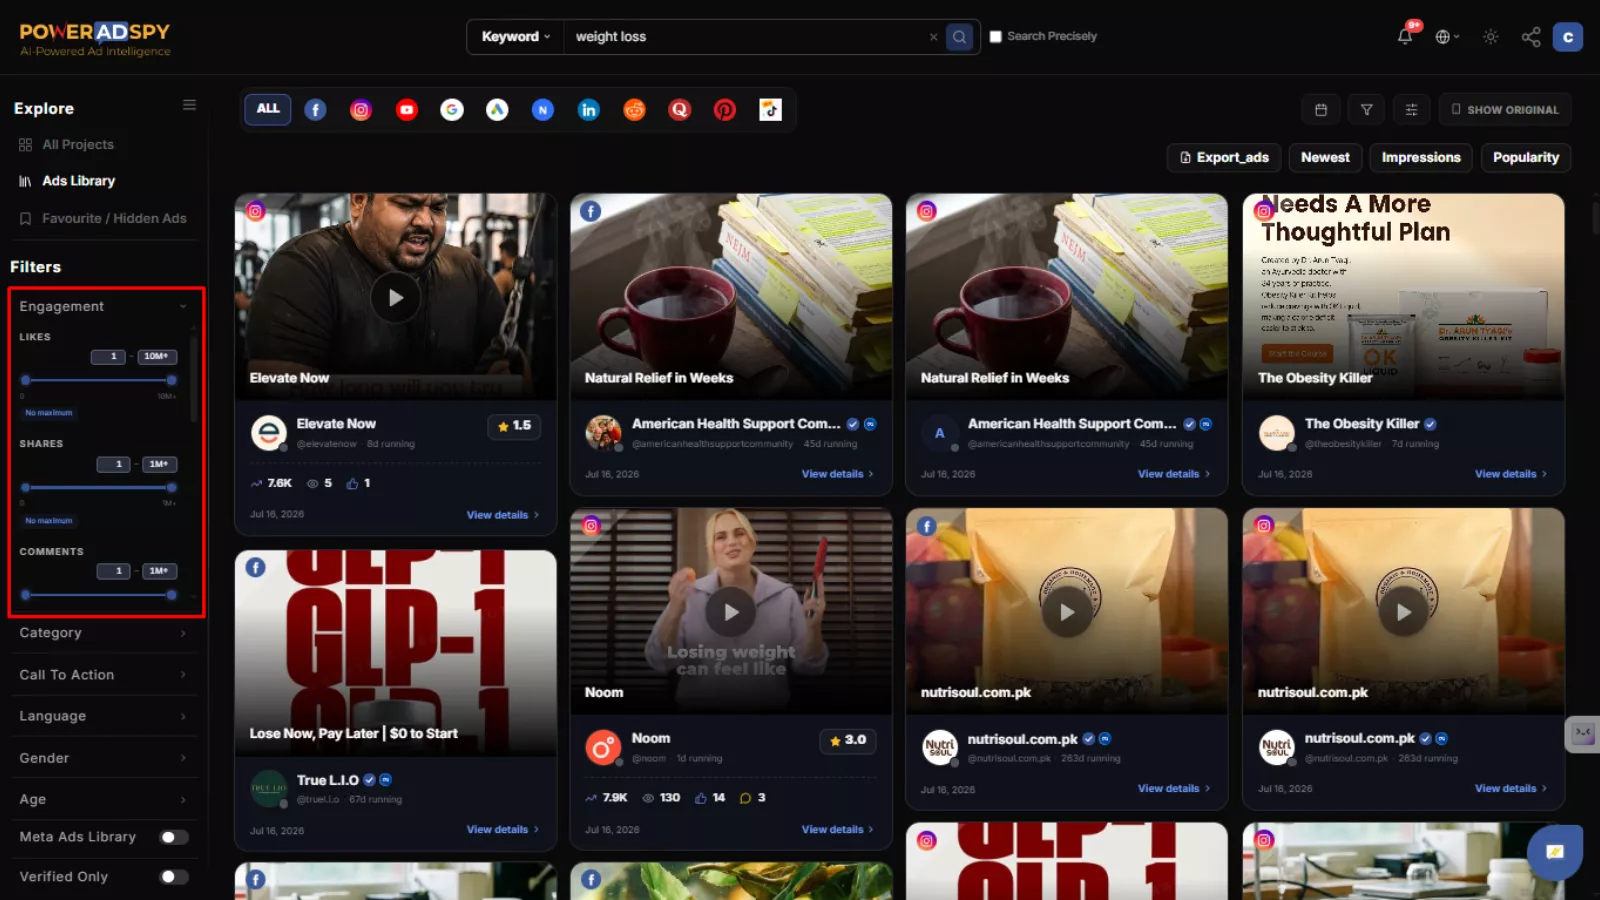This screenshot has width=1600, height=900.
Task: Open the GLP-1 Lose Now, Pay Later thumbnail
Action: 396,652
